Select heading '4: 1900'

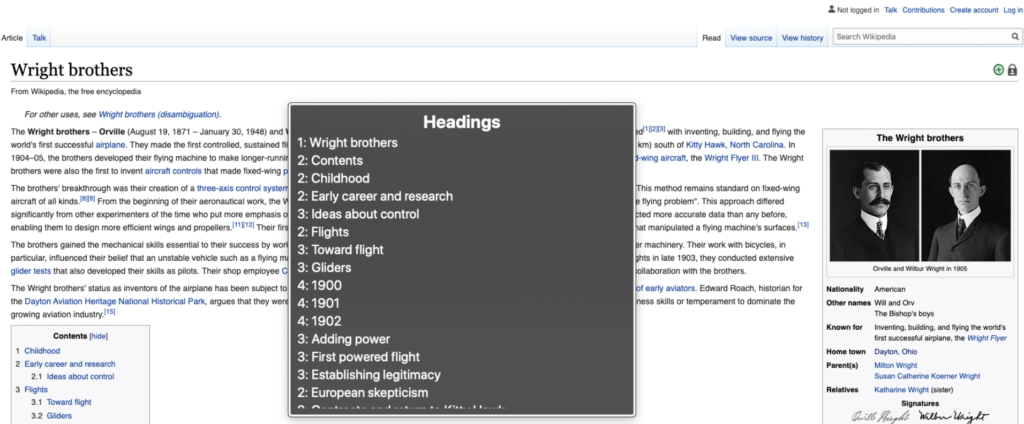319,285
